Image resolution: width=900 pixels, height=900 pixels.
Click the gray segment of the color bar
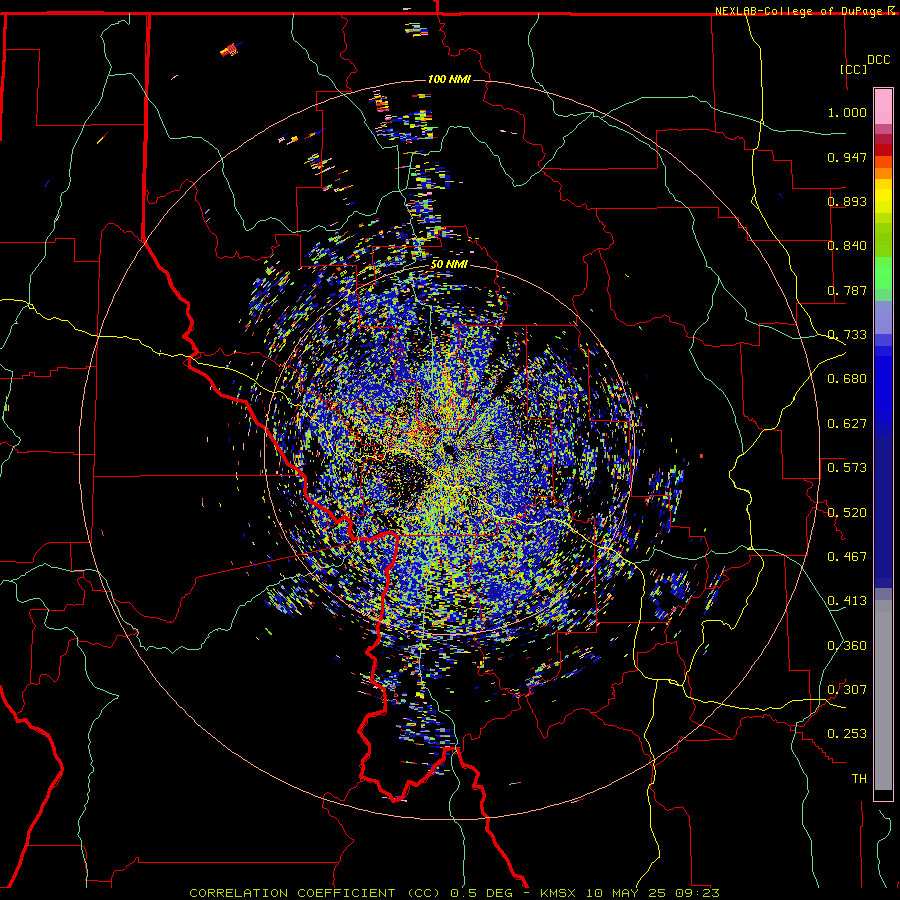[883, 695]
